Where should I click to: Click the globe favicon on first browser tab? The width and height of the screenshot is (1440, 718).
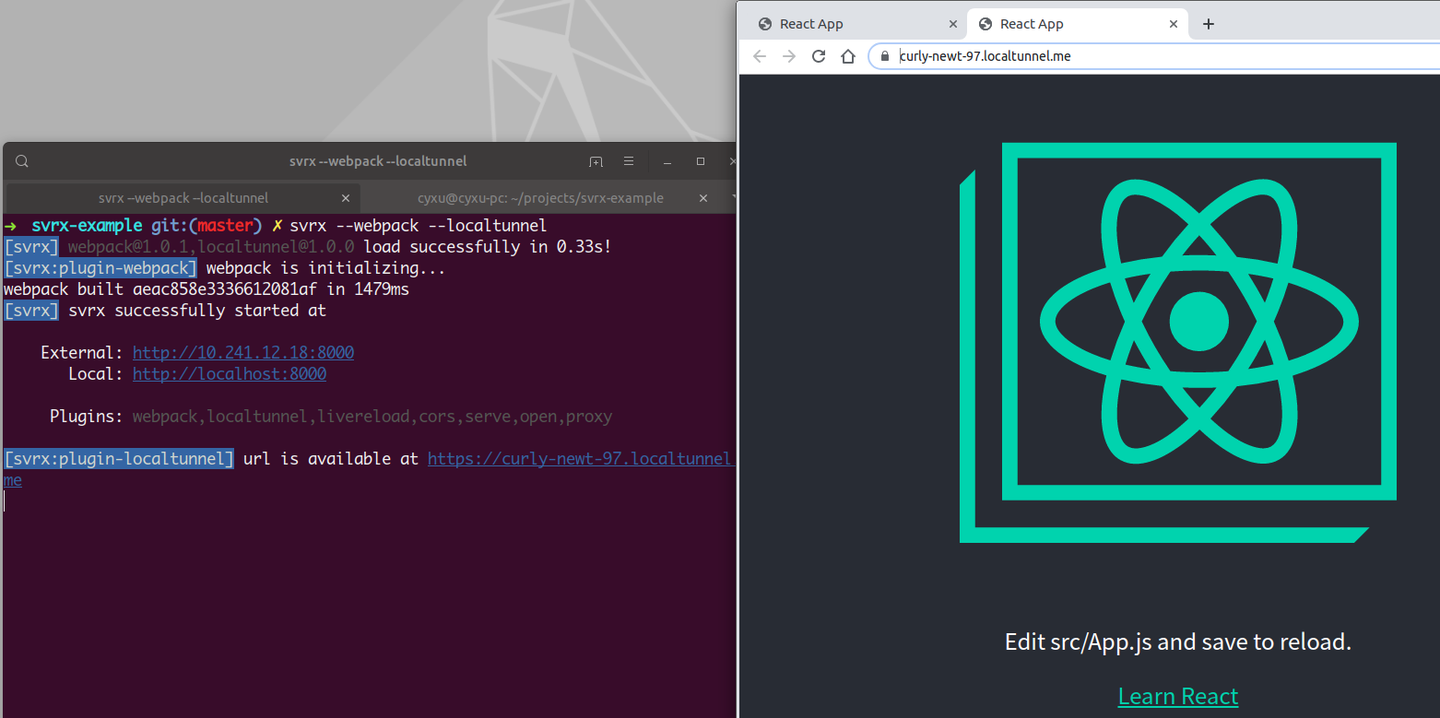(765, 24)
